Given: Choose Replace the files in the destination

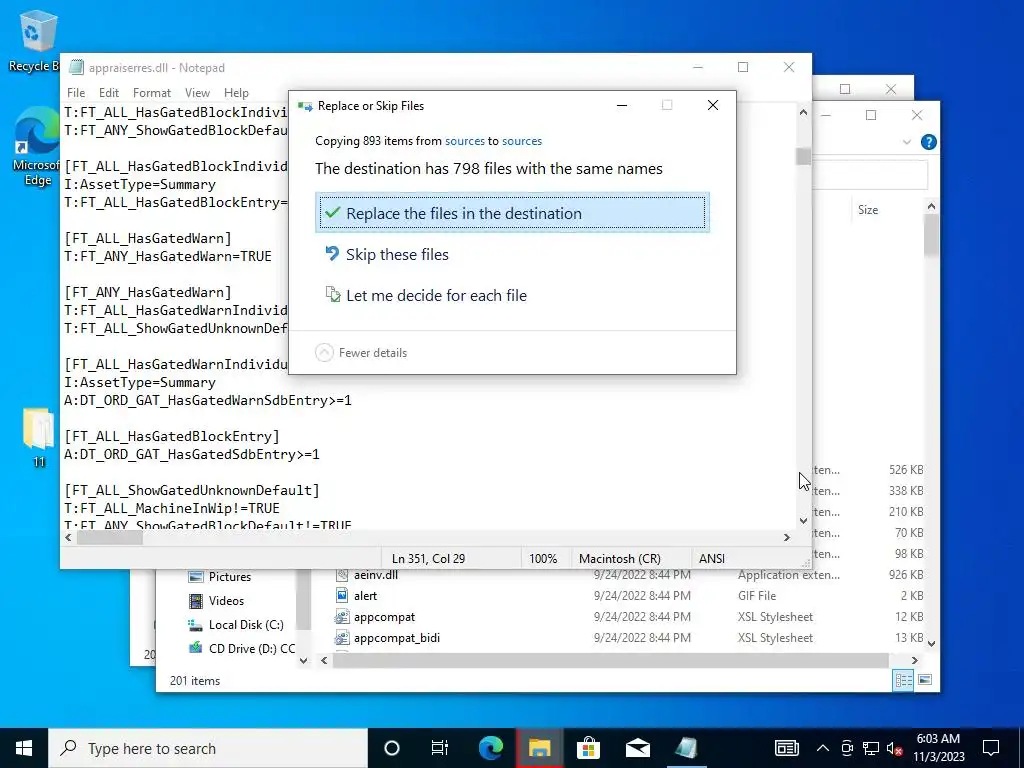Looking at the screenshot, I should coord(513,213).
